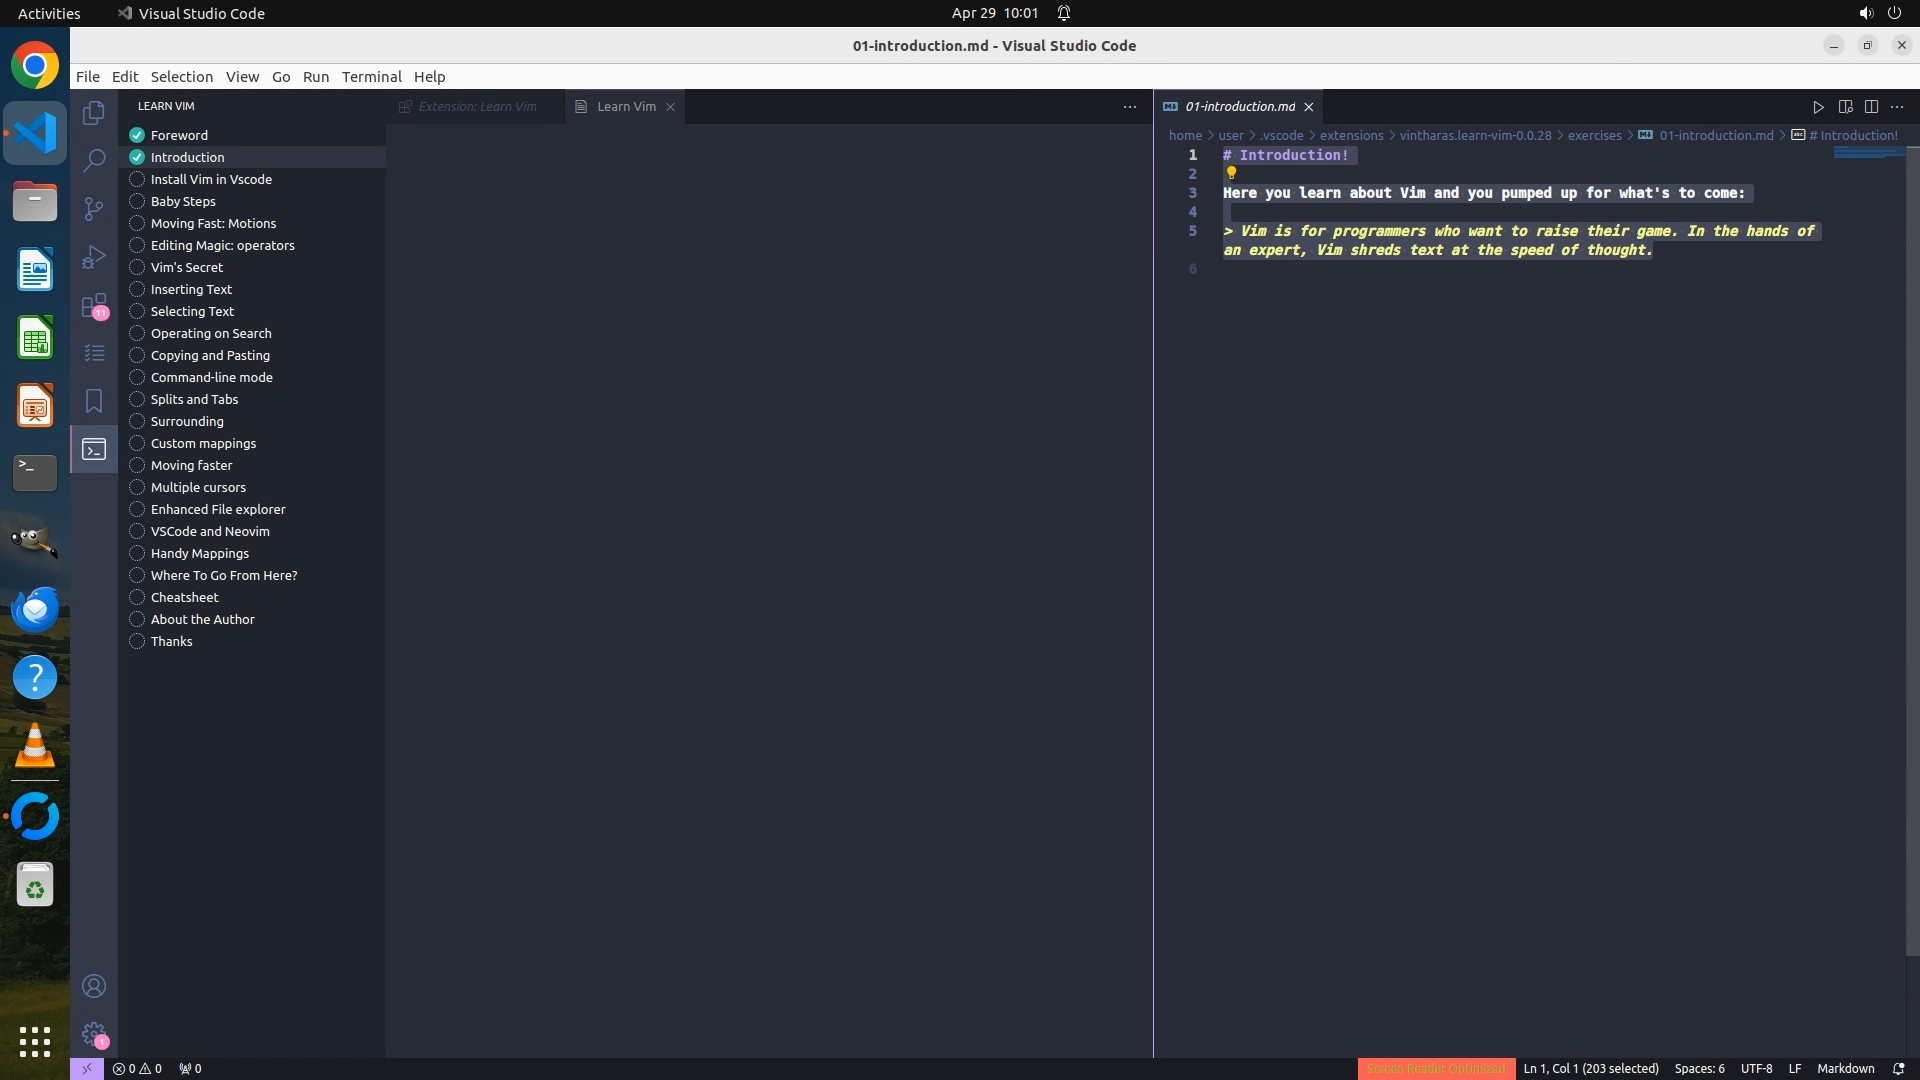Open the Bookmarks view icon
This screenshot has width=1920, height=1080.
[x=94, y=401]
